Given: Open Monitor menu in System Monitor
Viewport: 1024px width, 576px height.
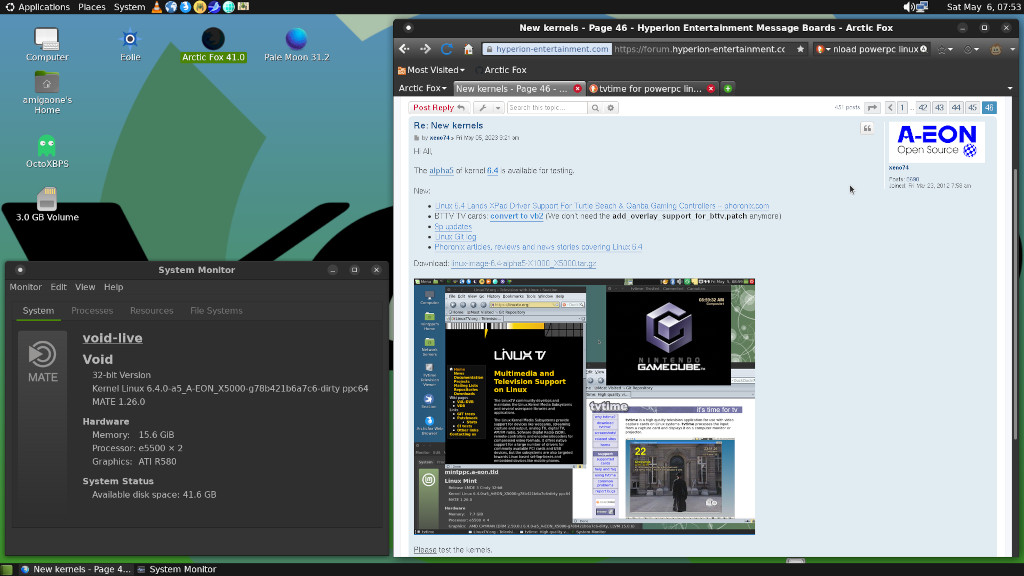Looking at the screenshot, I should (x=25, y=287).
